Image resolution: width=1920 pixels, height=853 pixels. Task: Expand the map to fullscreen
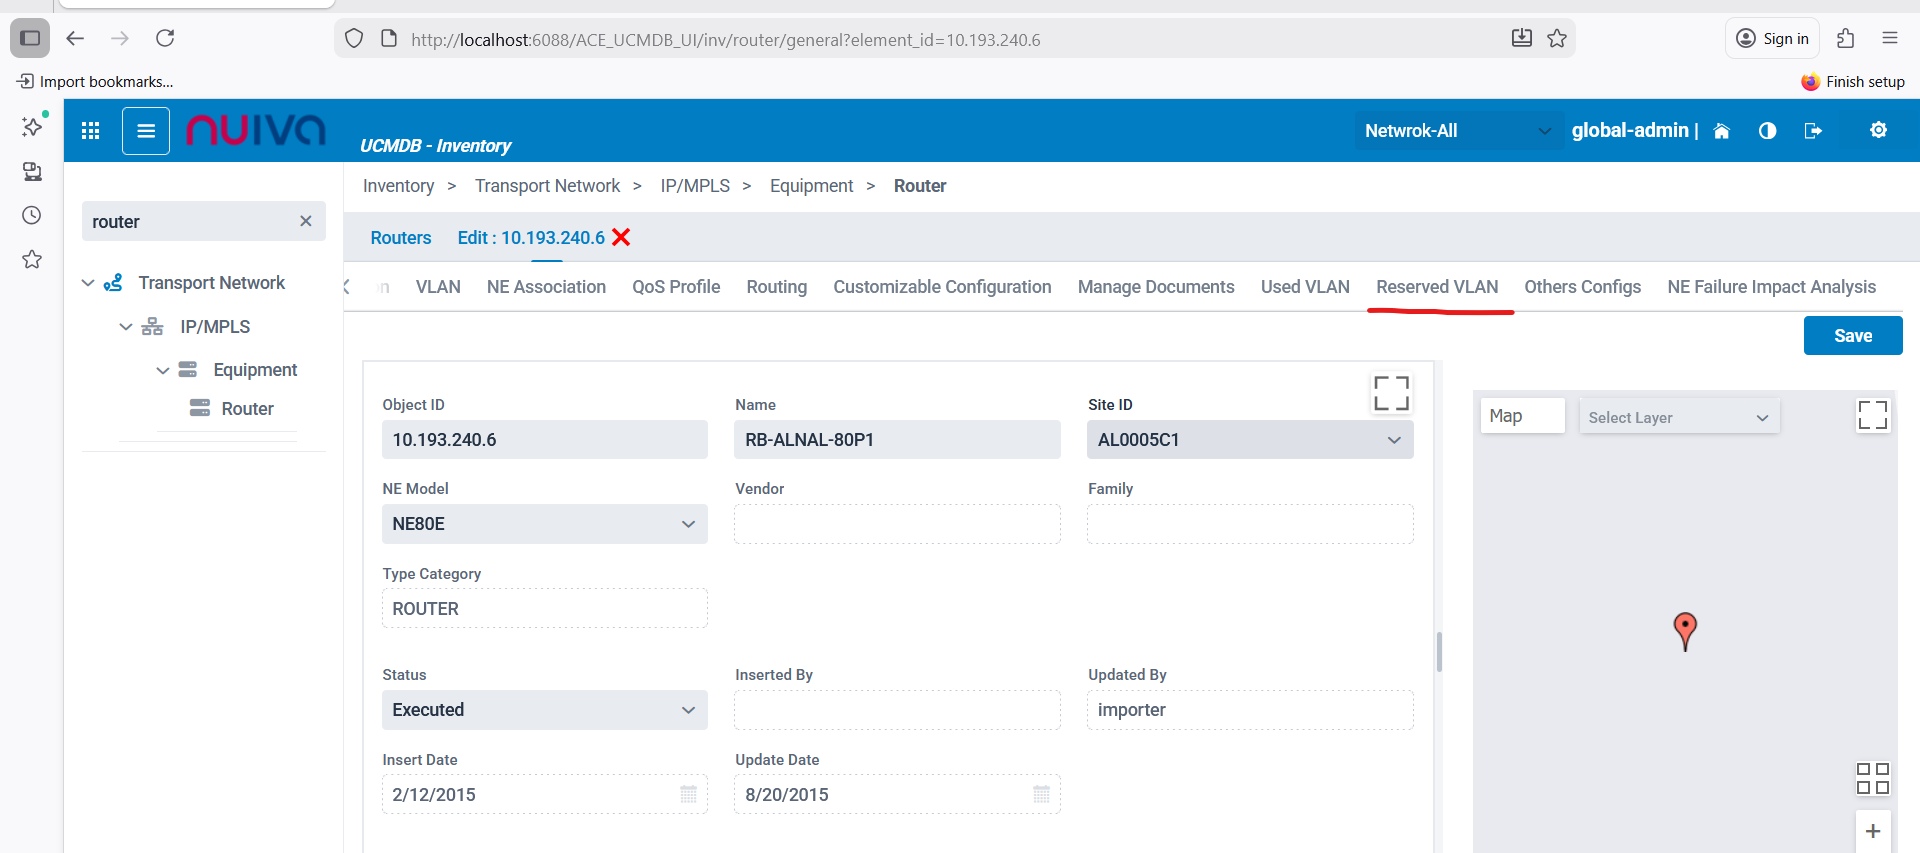[x=1872, y=415]
